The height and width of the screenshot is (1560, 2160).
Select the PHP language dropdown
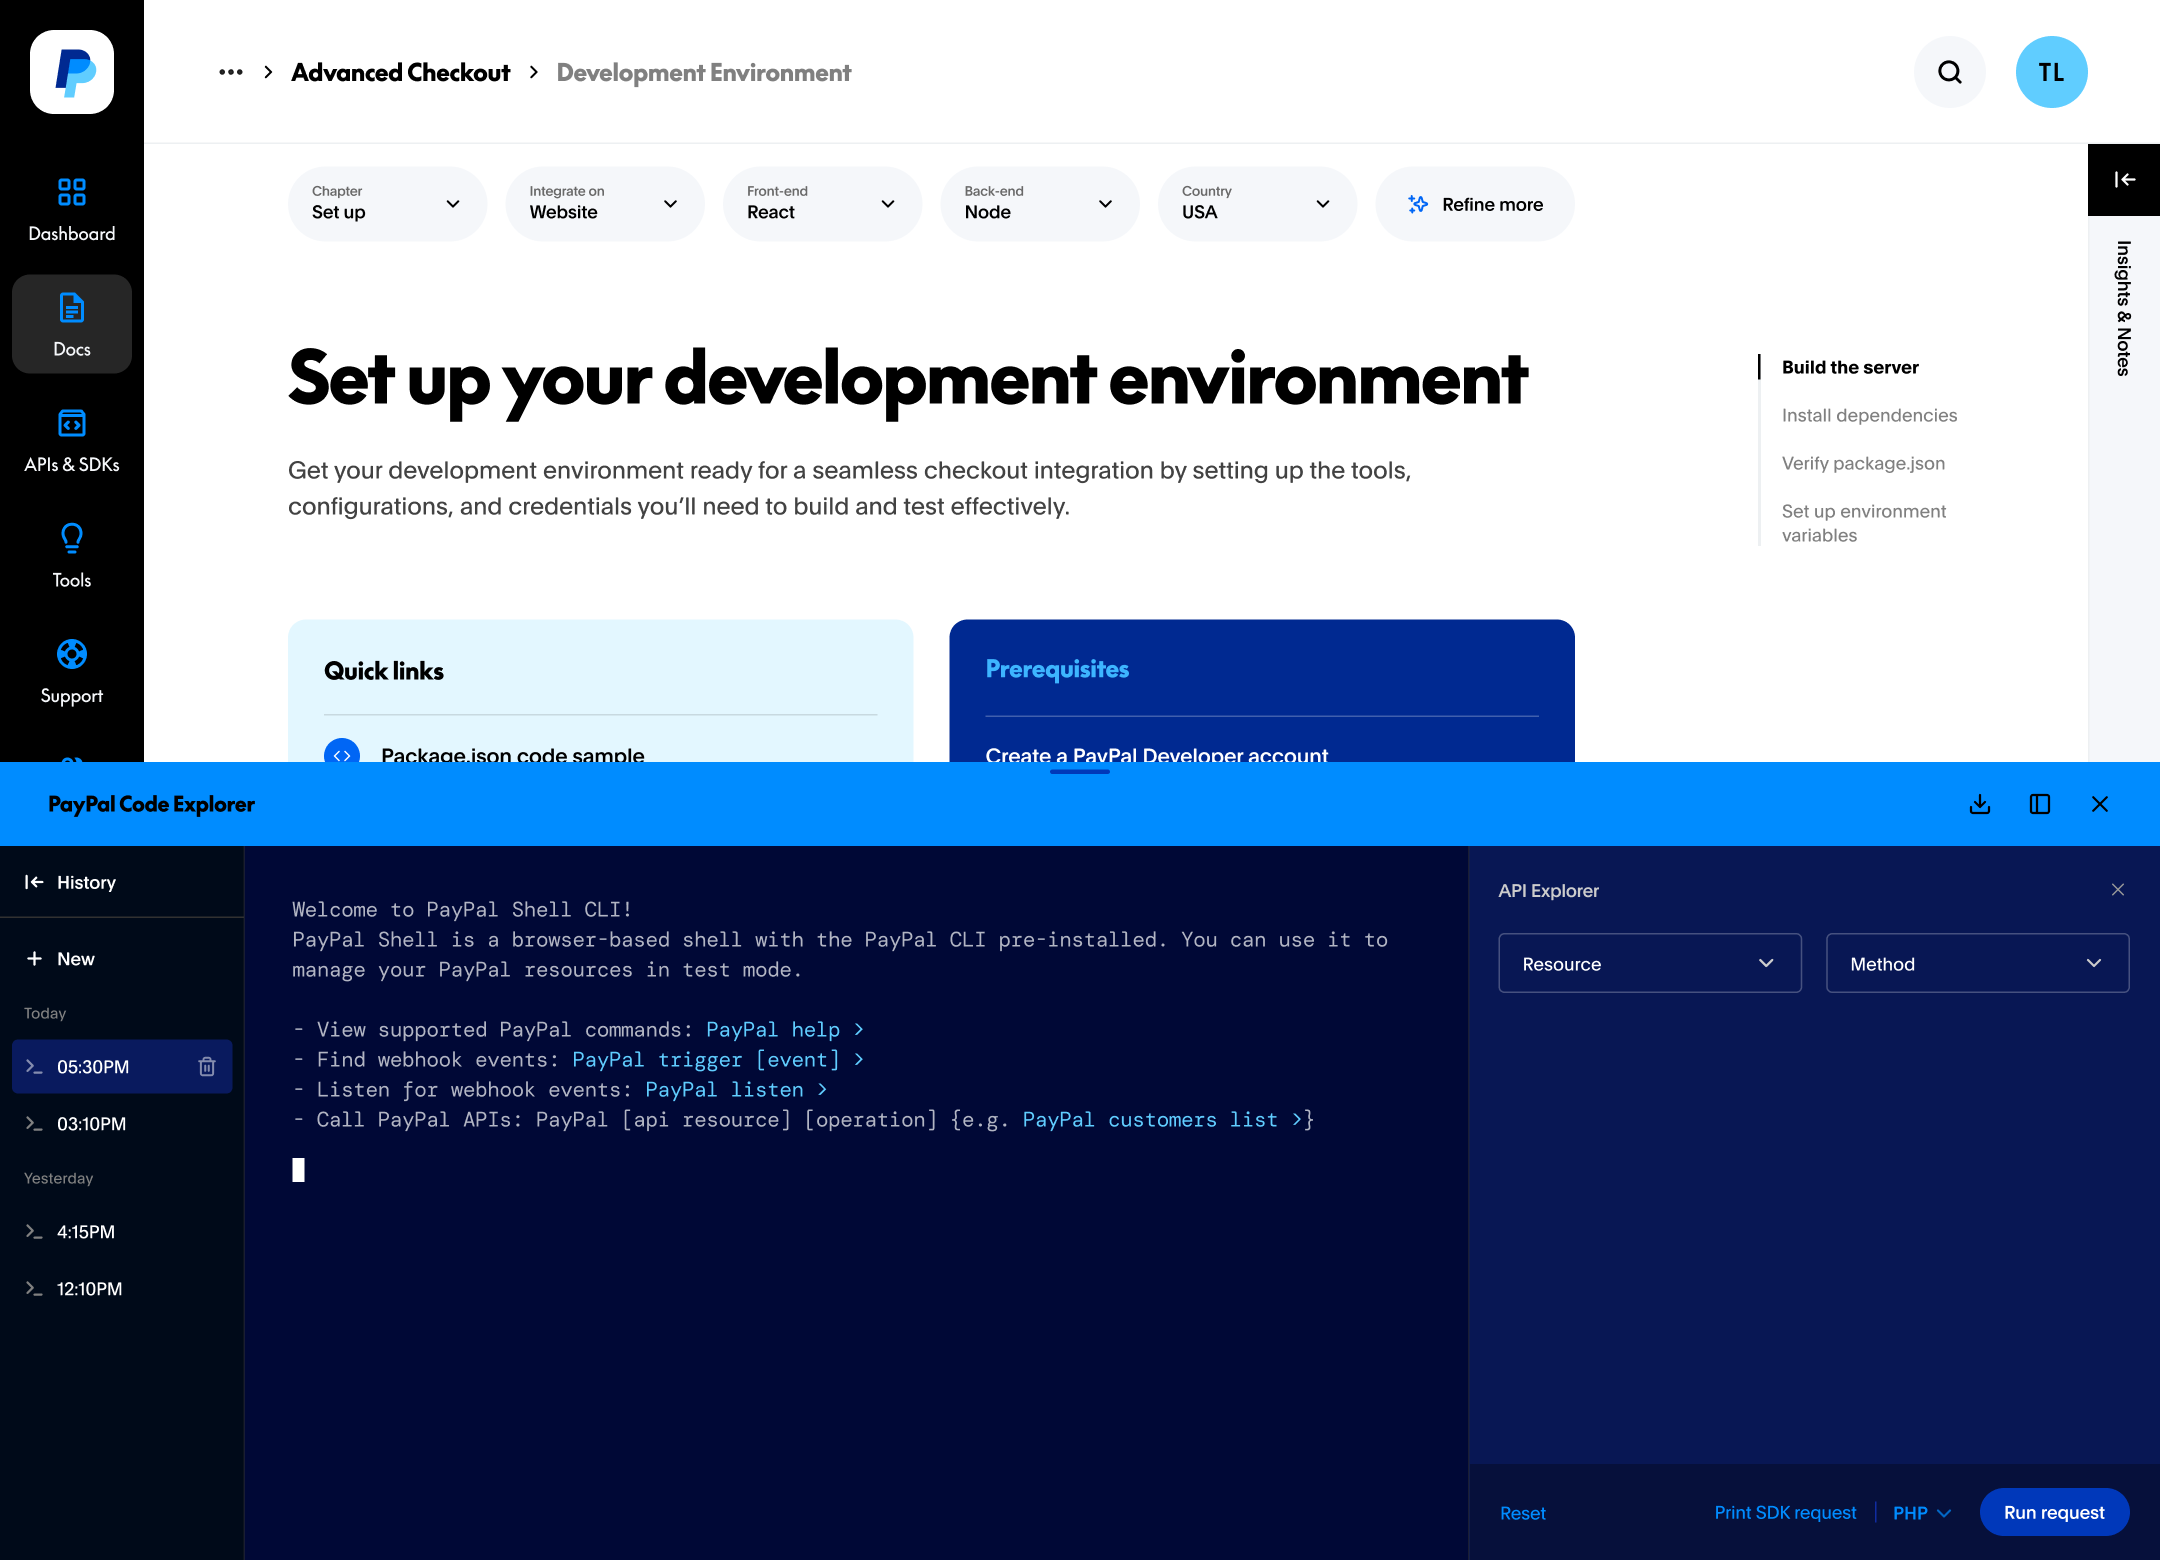[x=1921, y=1513]
